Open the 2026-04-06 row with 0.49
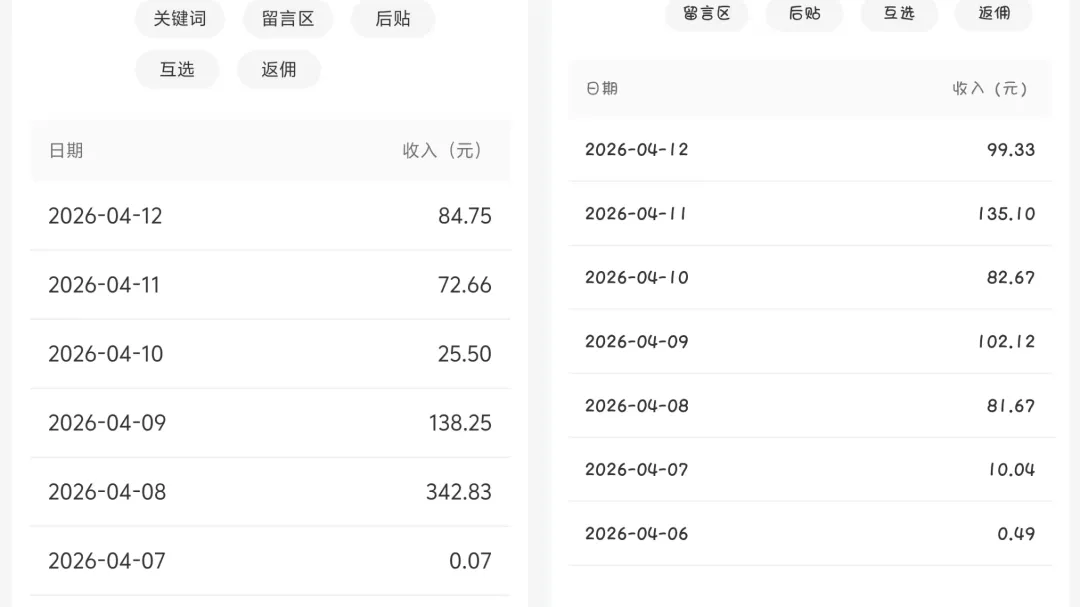1080x607 pixels. pos(810,534)
